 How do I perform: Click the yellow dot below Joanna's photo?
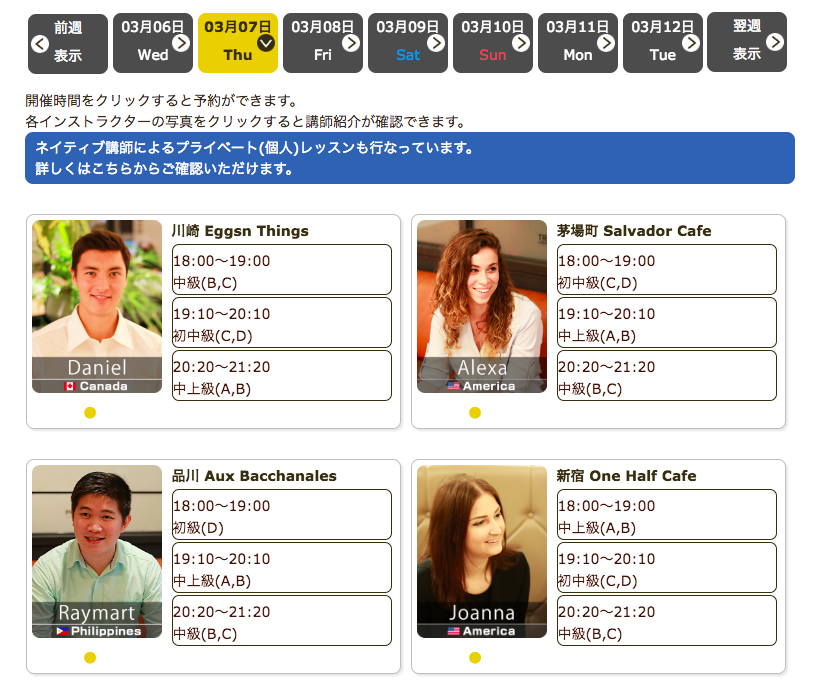475,658
